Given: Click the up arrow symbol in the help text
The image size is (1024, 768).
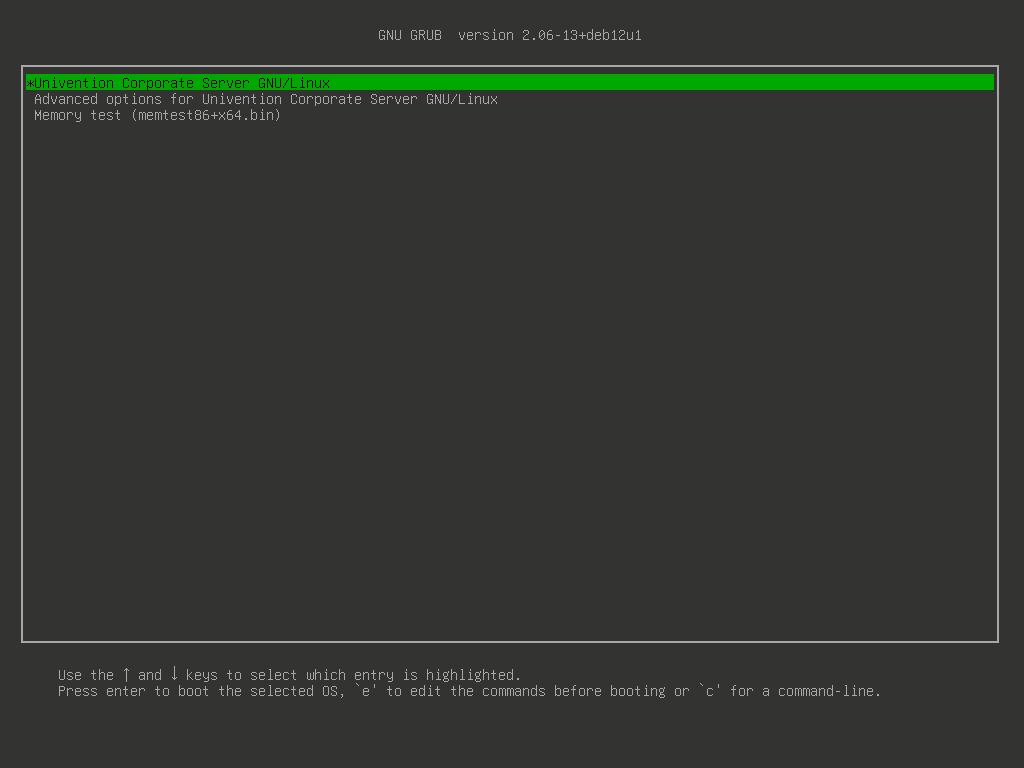Looking at the screenshot, I should 129,674.
